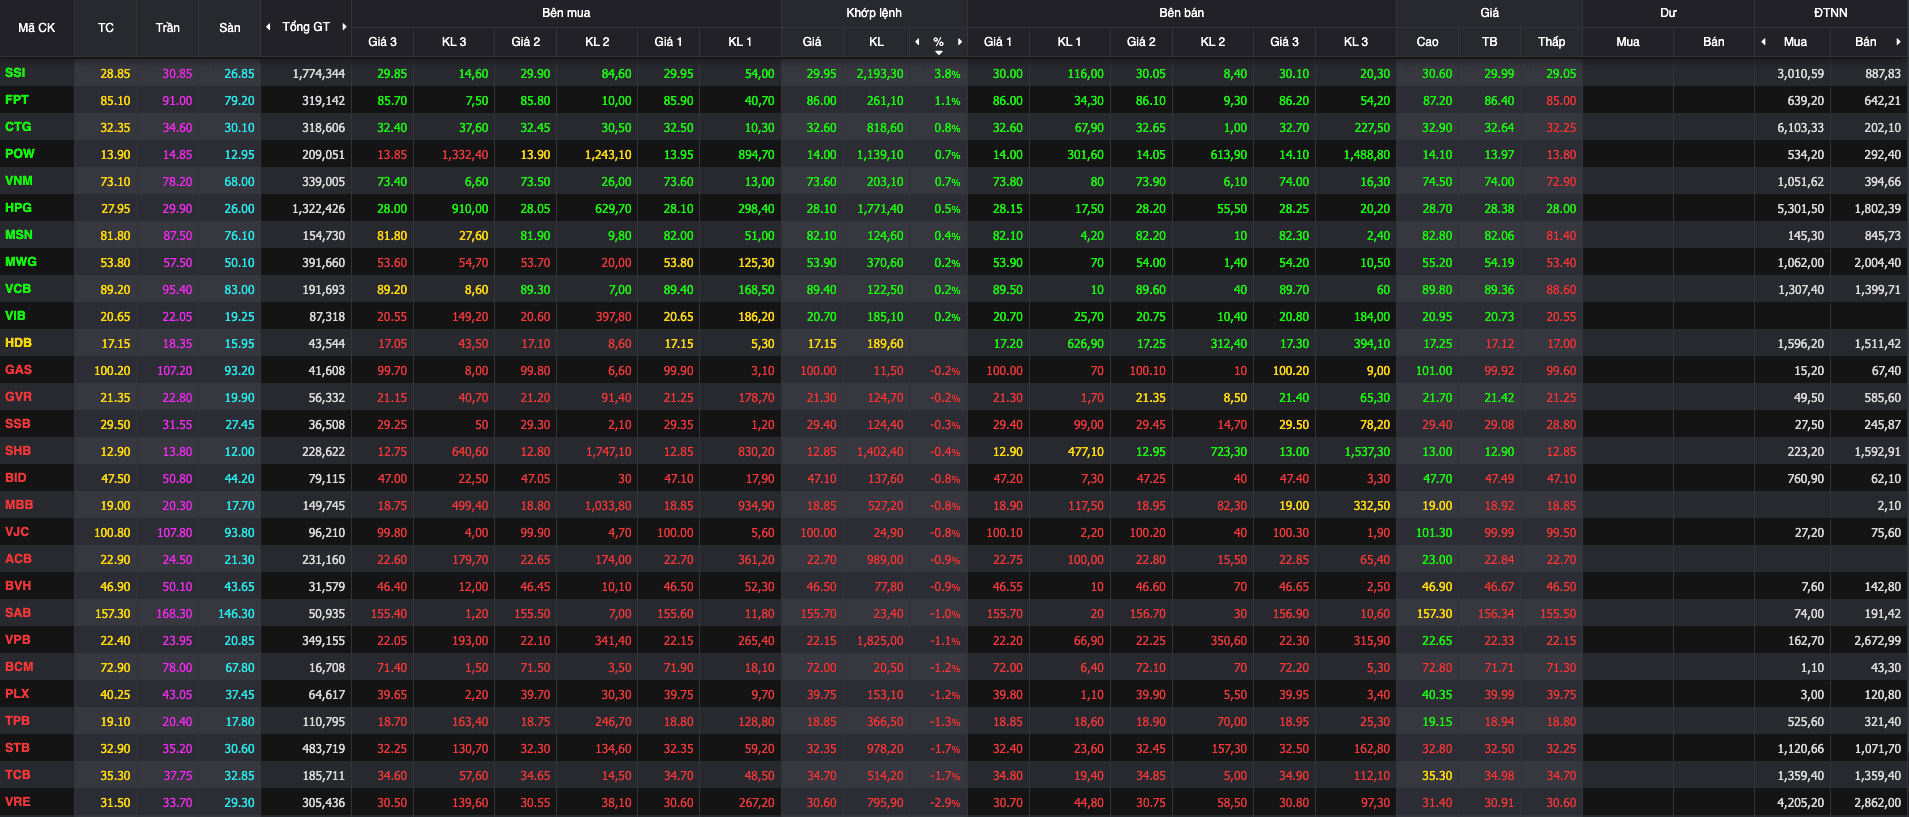Click the Dư group header
This screenshot has height=817, width=1909.
click(x=1668, y=13)
